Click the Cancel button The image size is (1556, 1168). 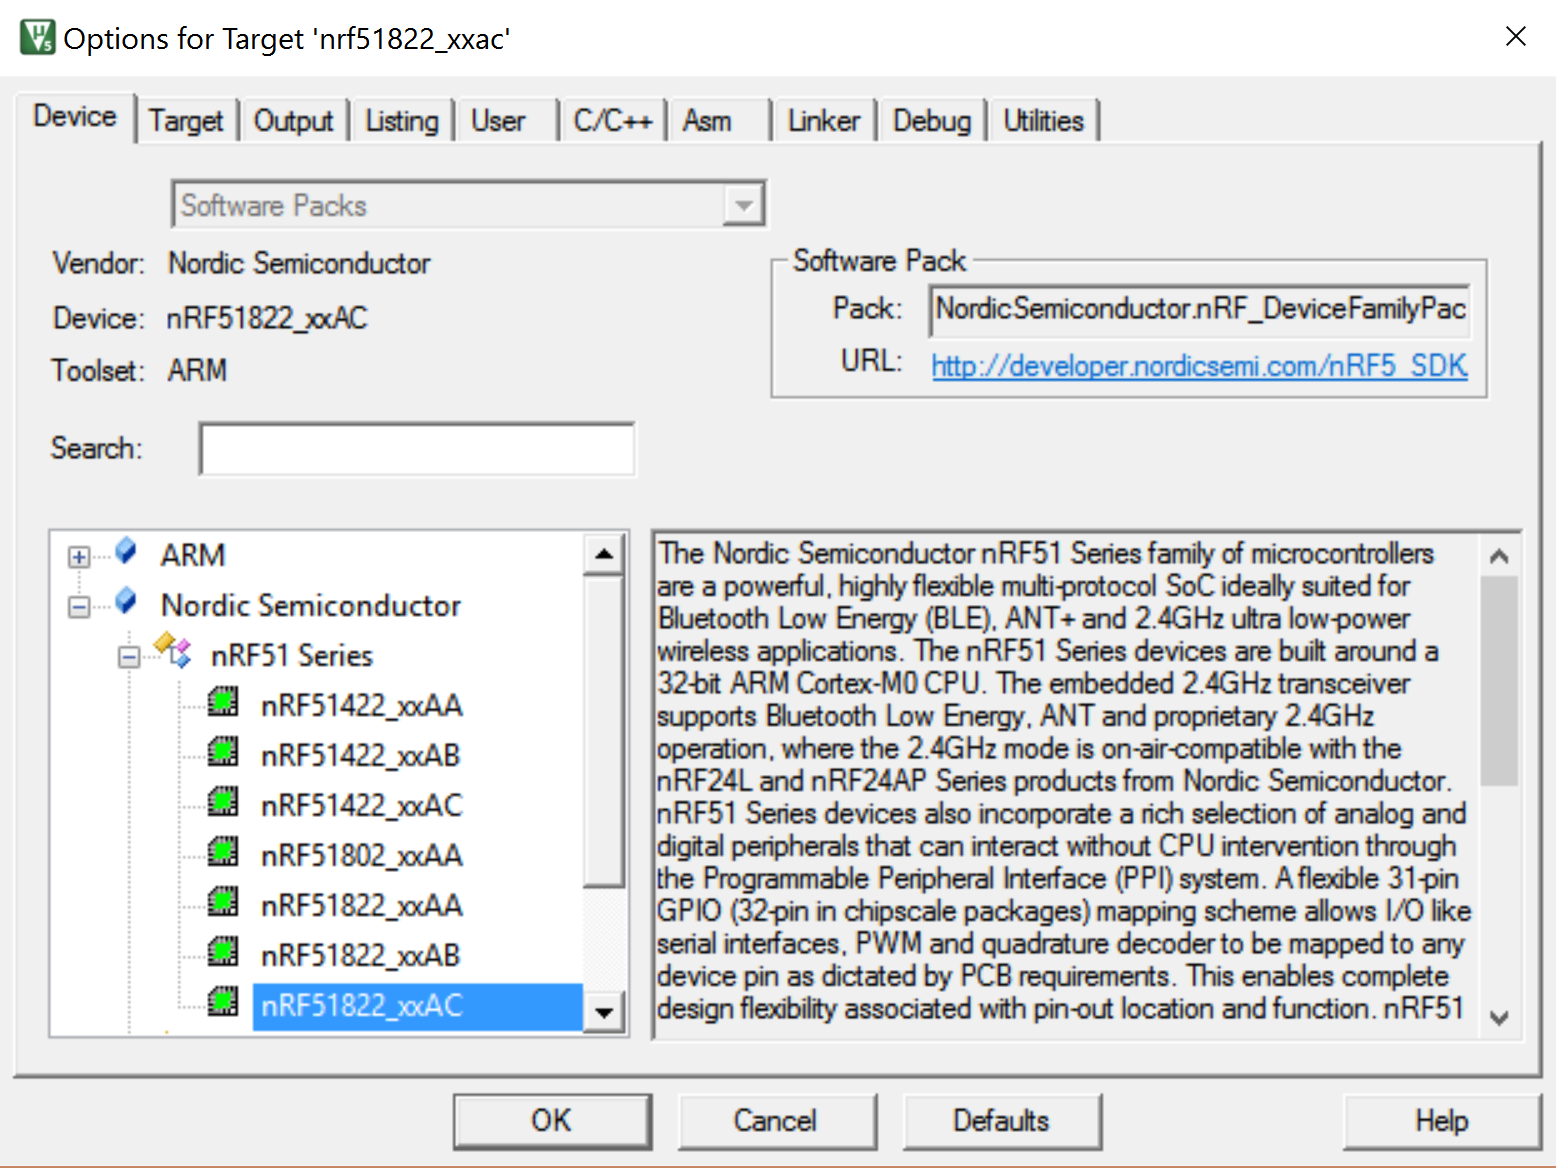point(777,1121)
